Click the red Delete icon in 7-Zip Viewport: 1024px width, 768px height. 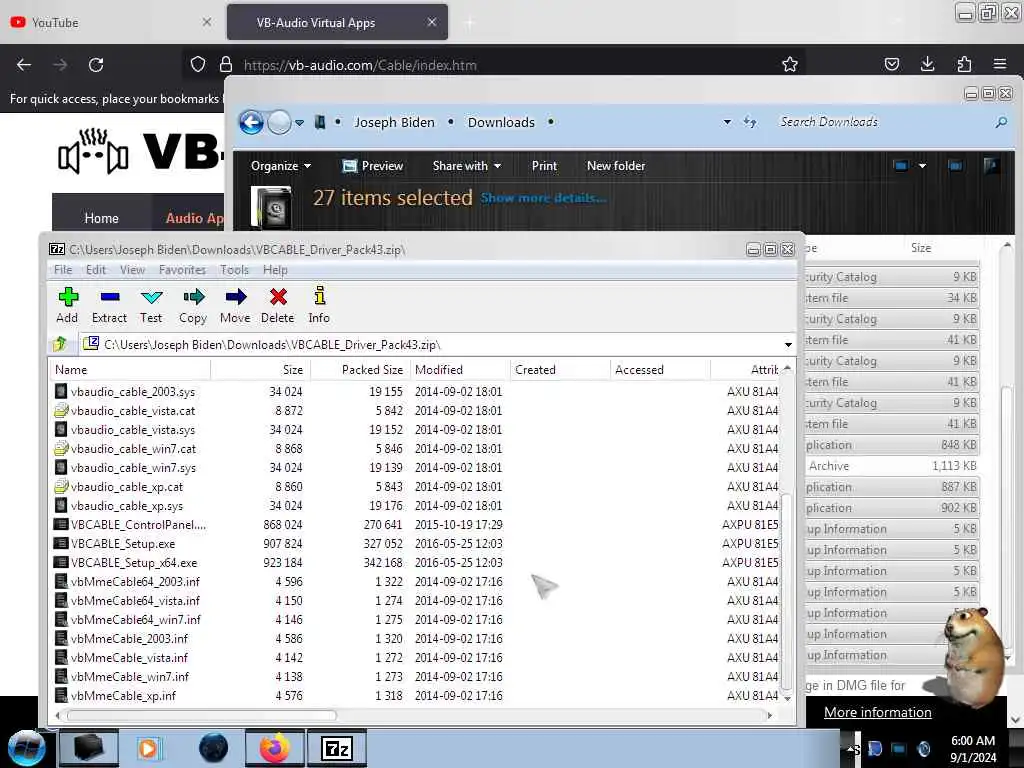(278, 305)
